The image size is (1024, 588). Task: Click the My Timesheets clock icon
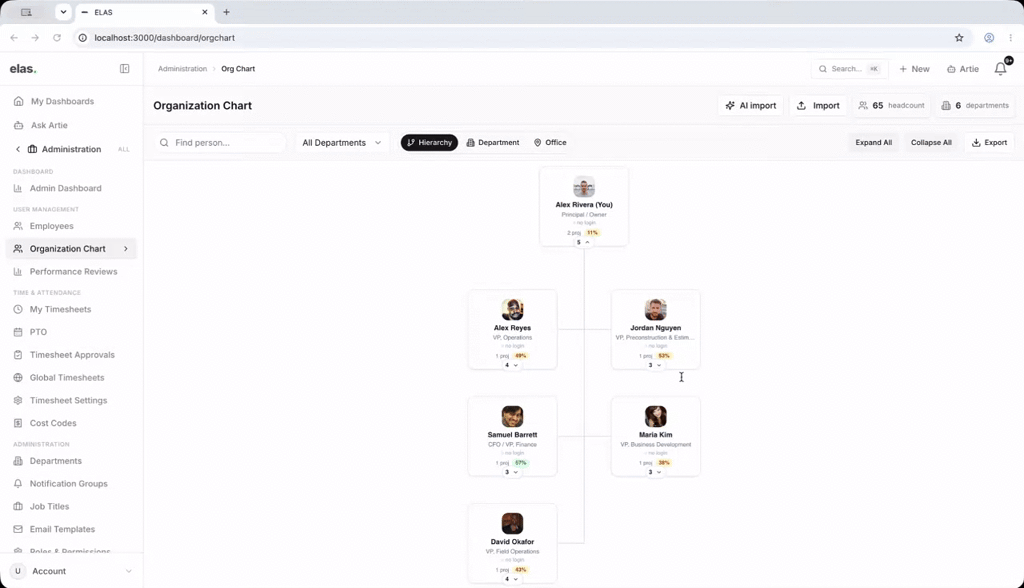pyautogui.click(x=18, y=309)
